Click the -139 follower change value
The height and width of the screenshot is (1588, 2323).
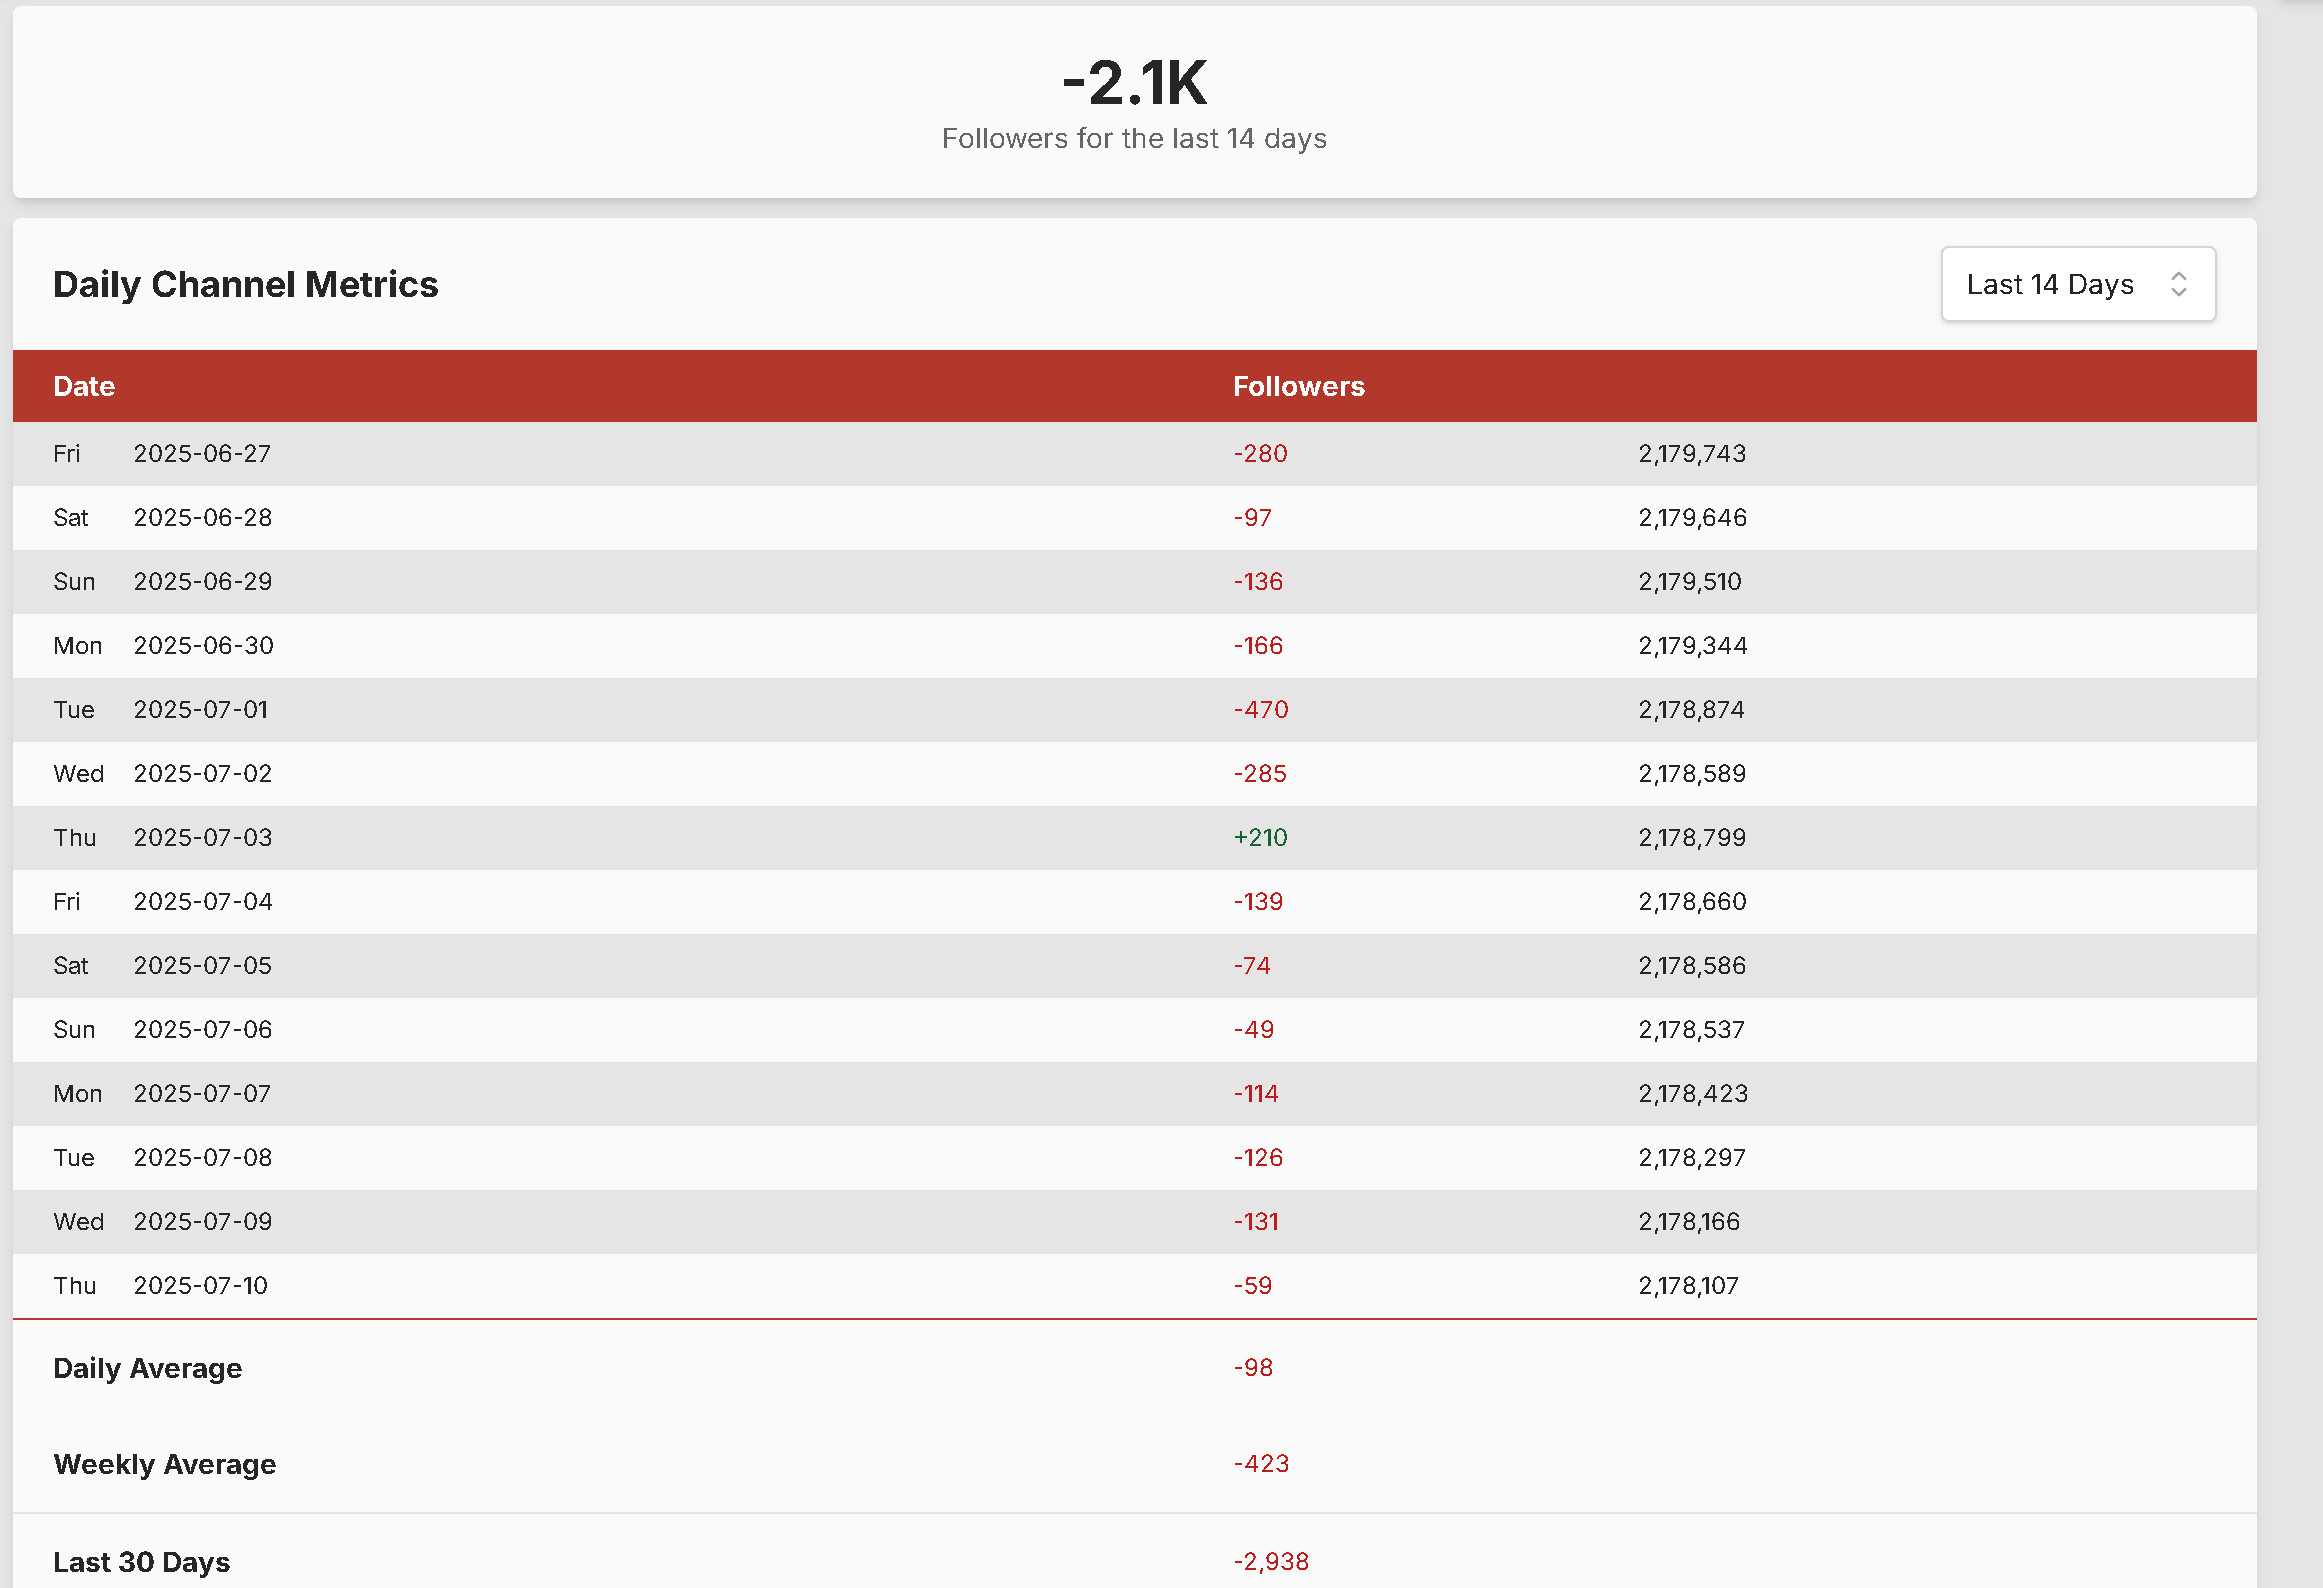pyautogui.click(x=1258, y=901)
